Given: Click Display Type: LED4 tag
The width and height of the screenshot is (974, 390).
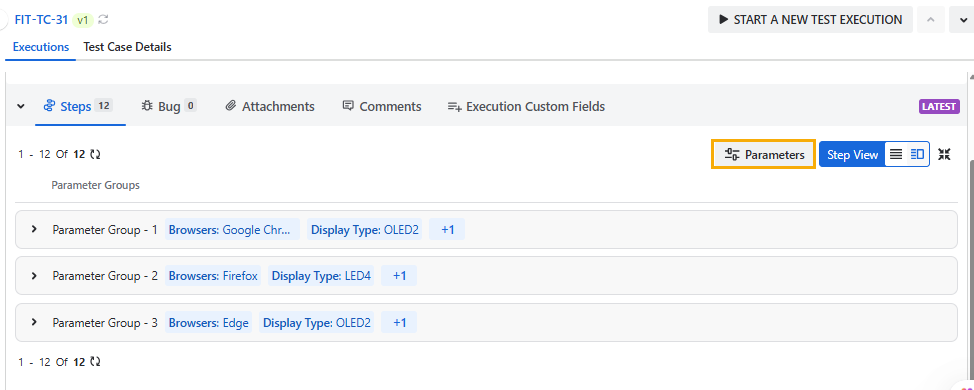Looking at the screenshot, I should coord(321,276).
